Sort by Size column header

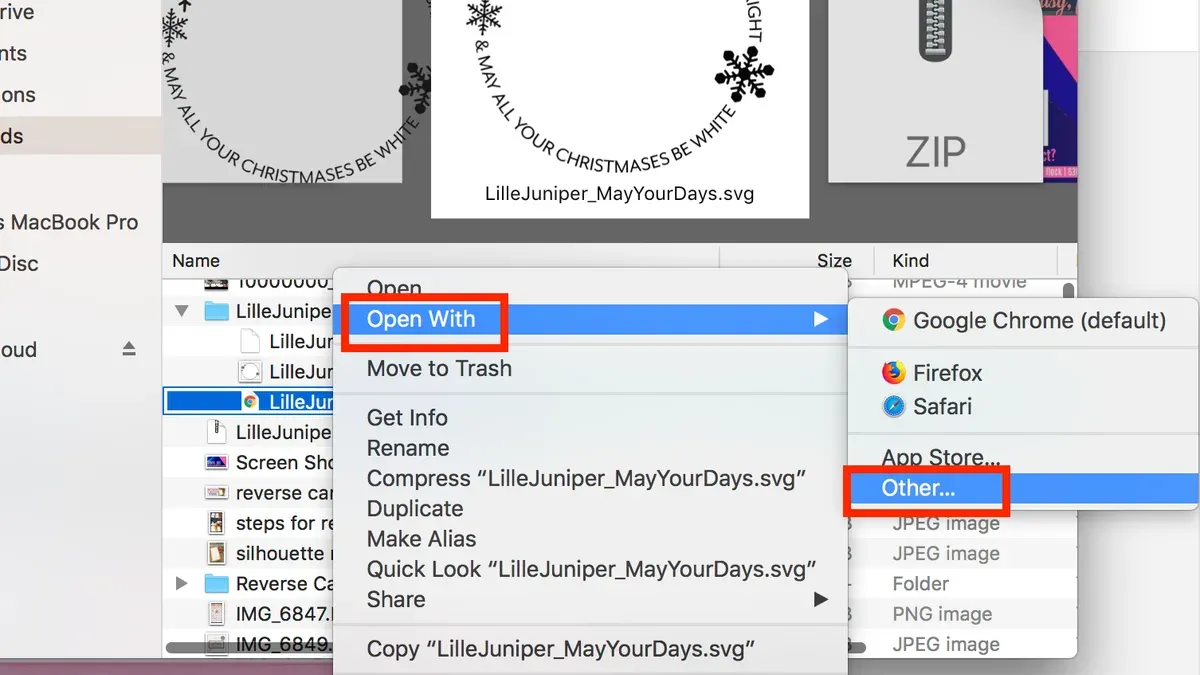[x=834, y=261]
